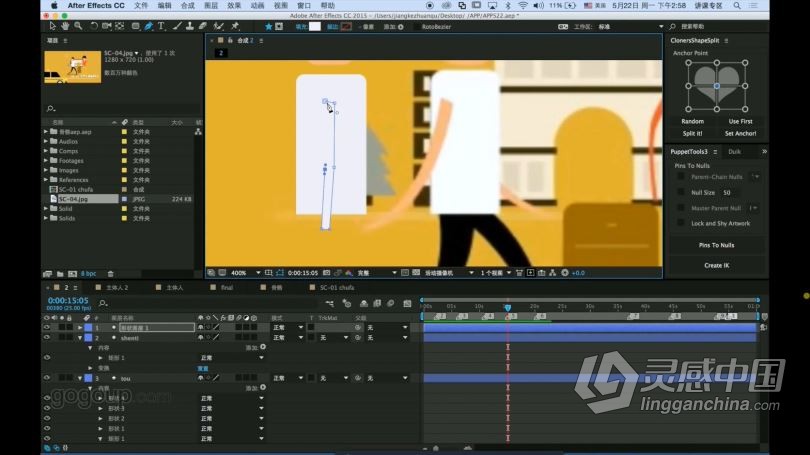The height and width of the screenshot is (455, 810).
Task: Select the Hand tool
Action: [x=65, y=26]
